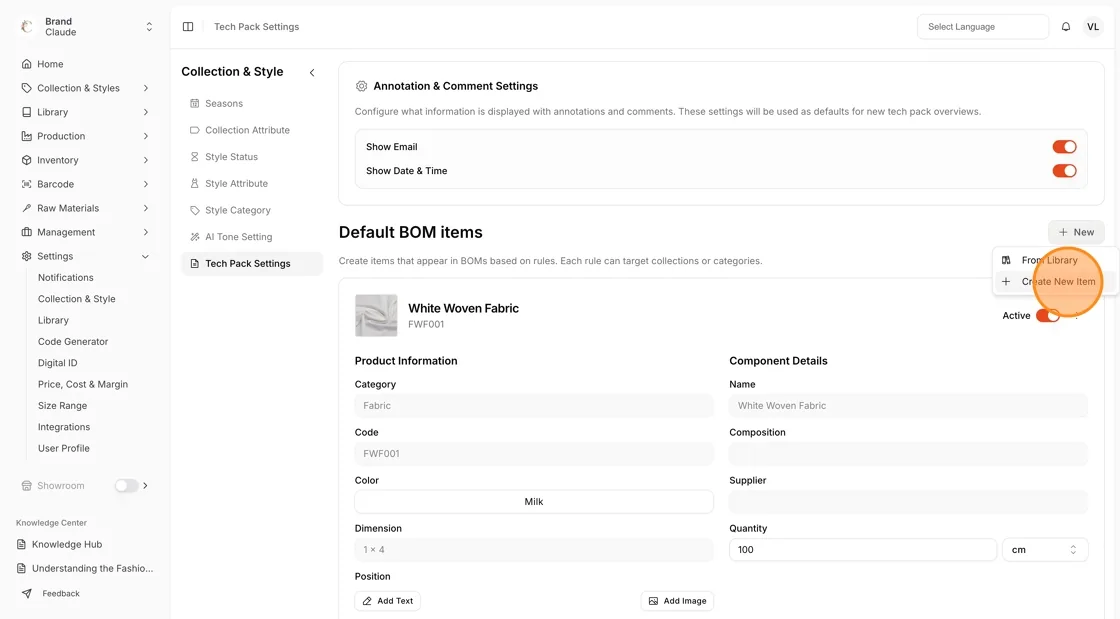1120x619 pixels.
Task: Open the Select Language dropdown
Action: pos(983,26)
